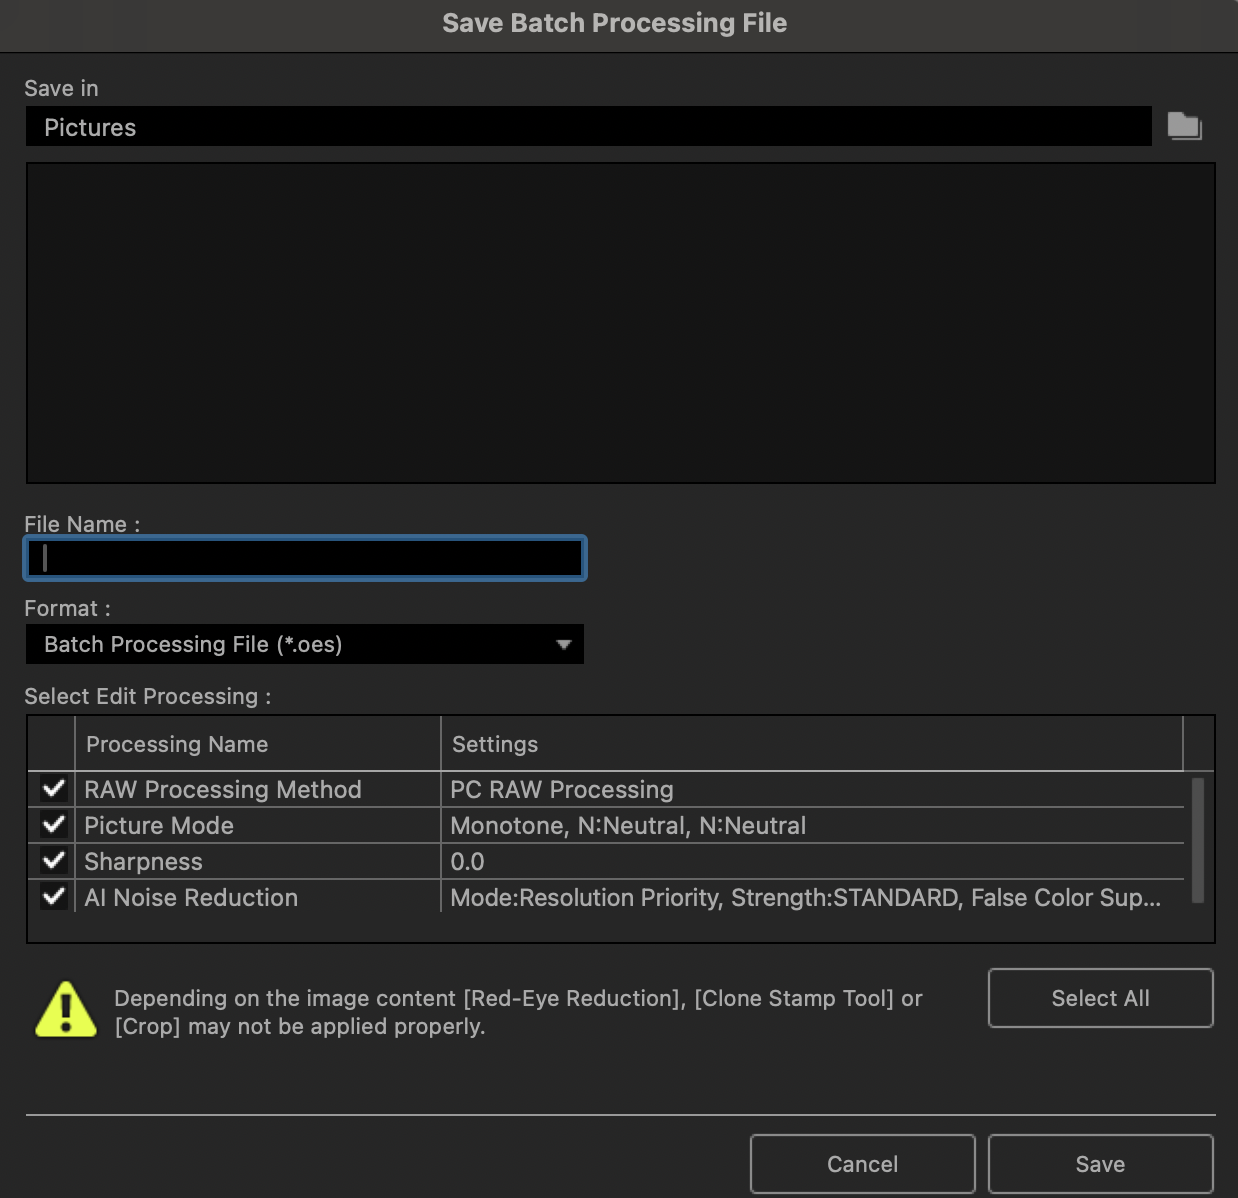Select the RAW Processing Method row name
Screen dimensions: 1238x1198
click(223, 789)
